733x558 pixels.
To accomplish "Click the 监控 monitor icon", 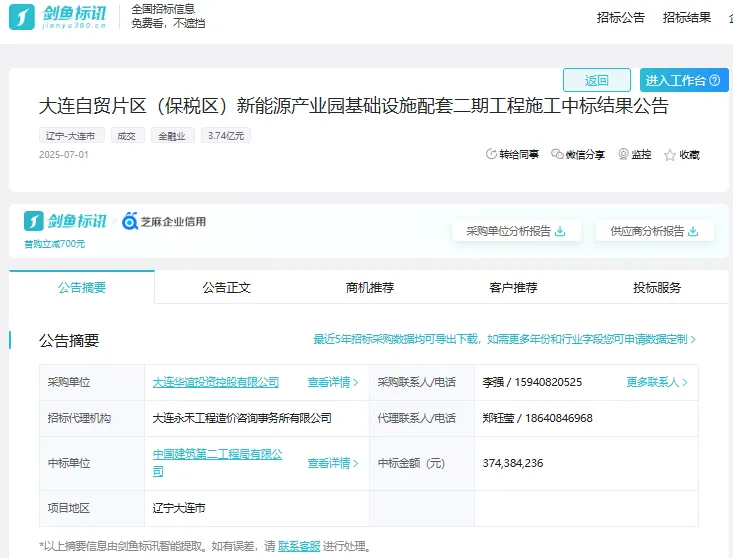I will tap(623, 154).
